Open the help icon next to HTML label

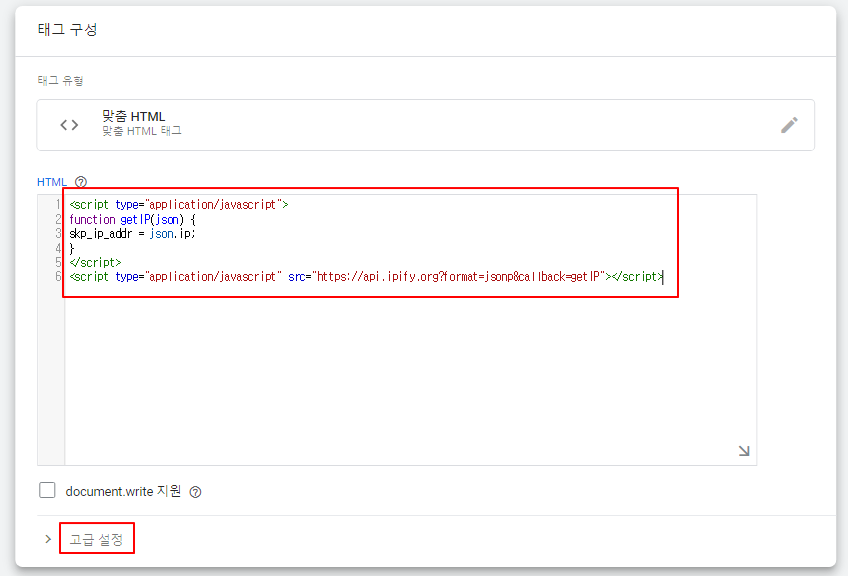point(81,182)
